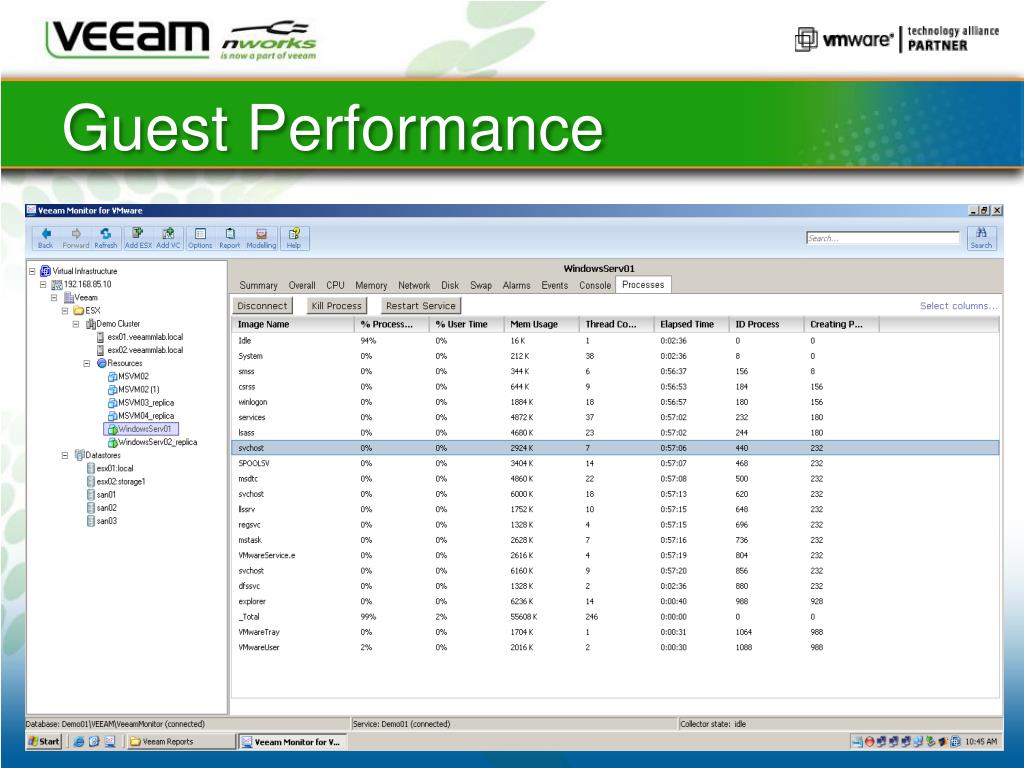The image size is (1024, 768).
Task: Click the Add ESX toolbar icon
Action: pos(138,238)
